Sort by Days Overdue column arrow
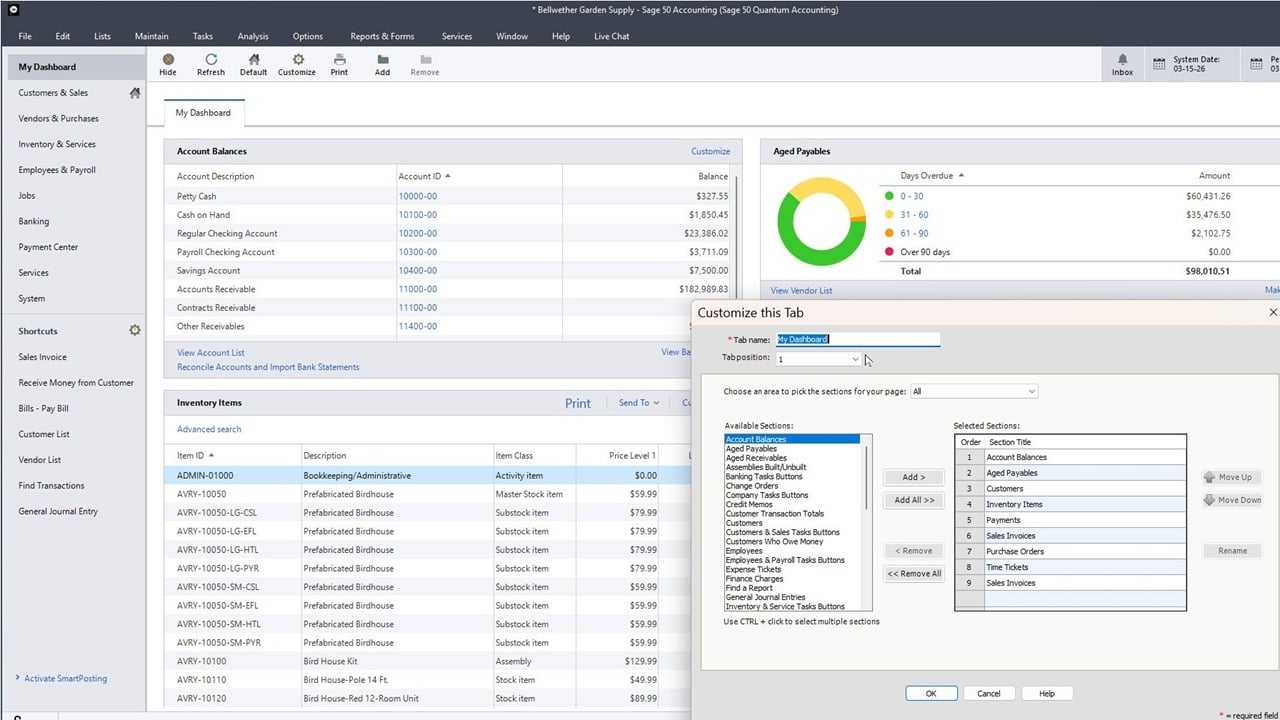Screen dimensions: 1280x720 (x=962, y=175)
